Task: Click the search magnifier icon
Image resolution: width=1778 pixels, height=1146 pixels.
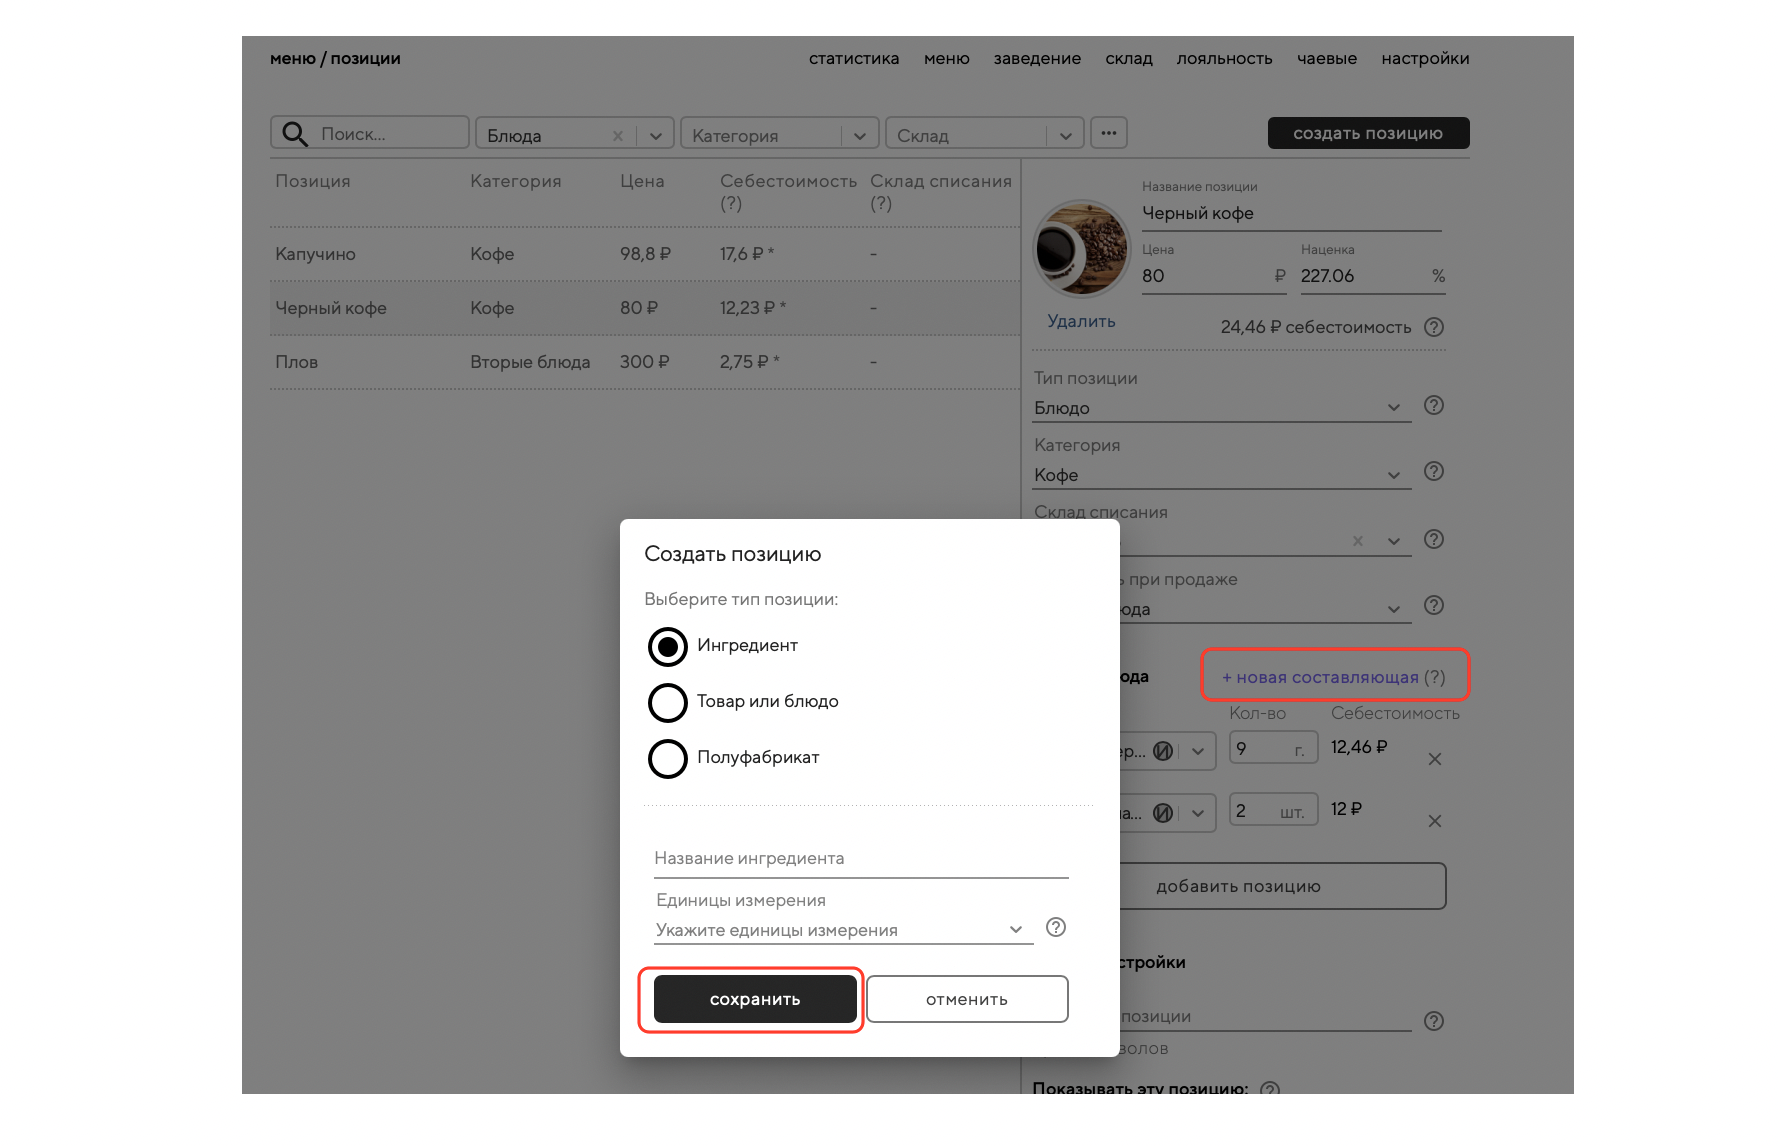Action: tap(295, 134)
